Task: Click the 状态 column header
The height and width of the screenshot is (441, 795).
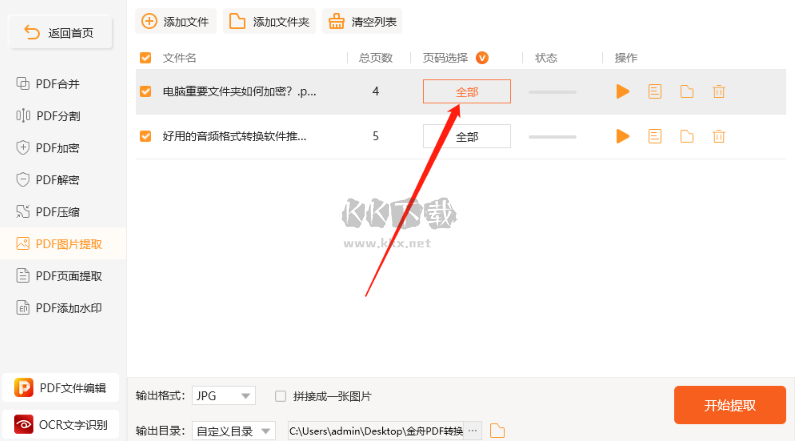Action: click(x=546, y=58)
